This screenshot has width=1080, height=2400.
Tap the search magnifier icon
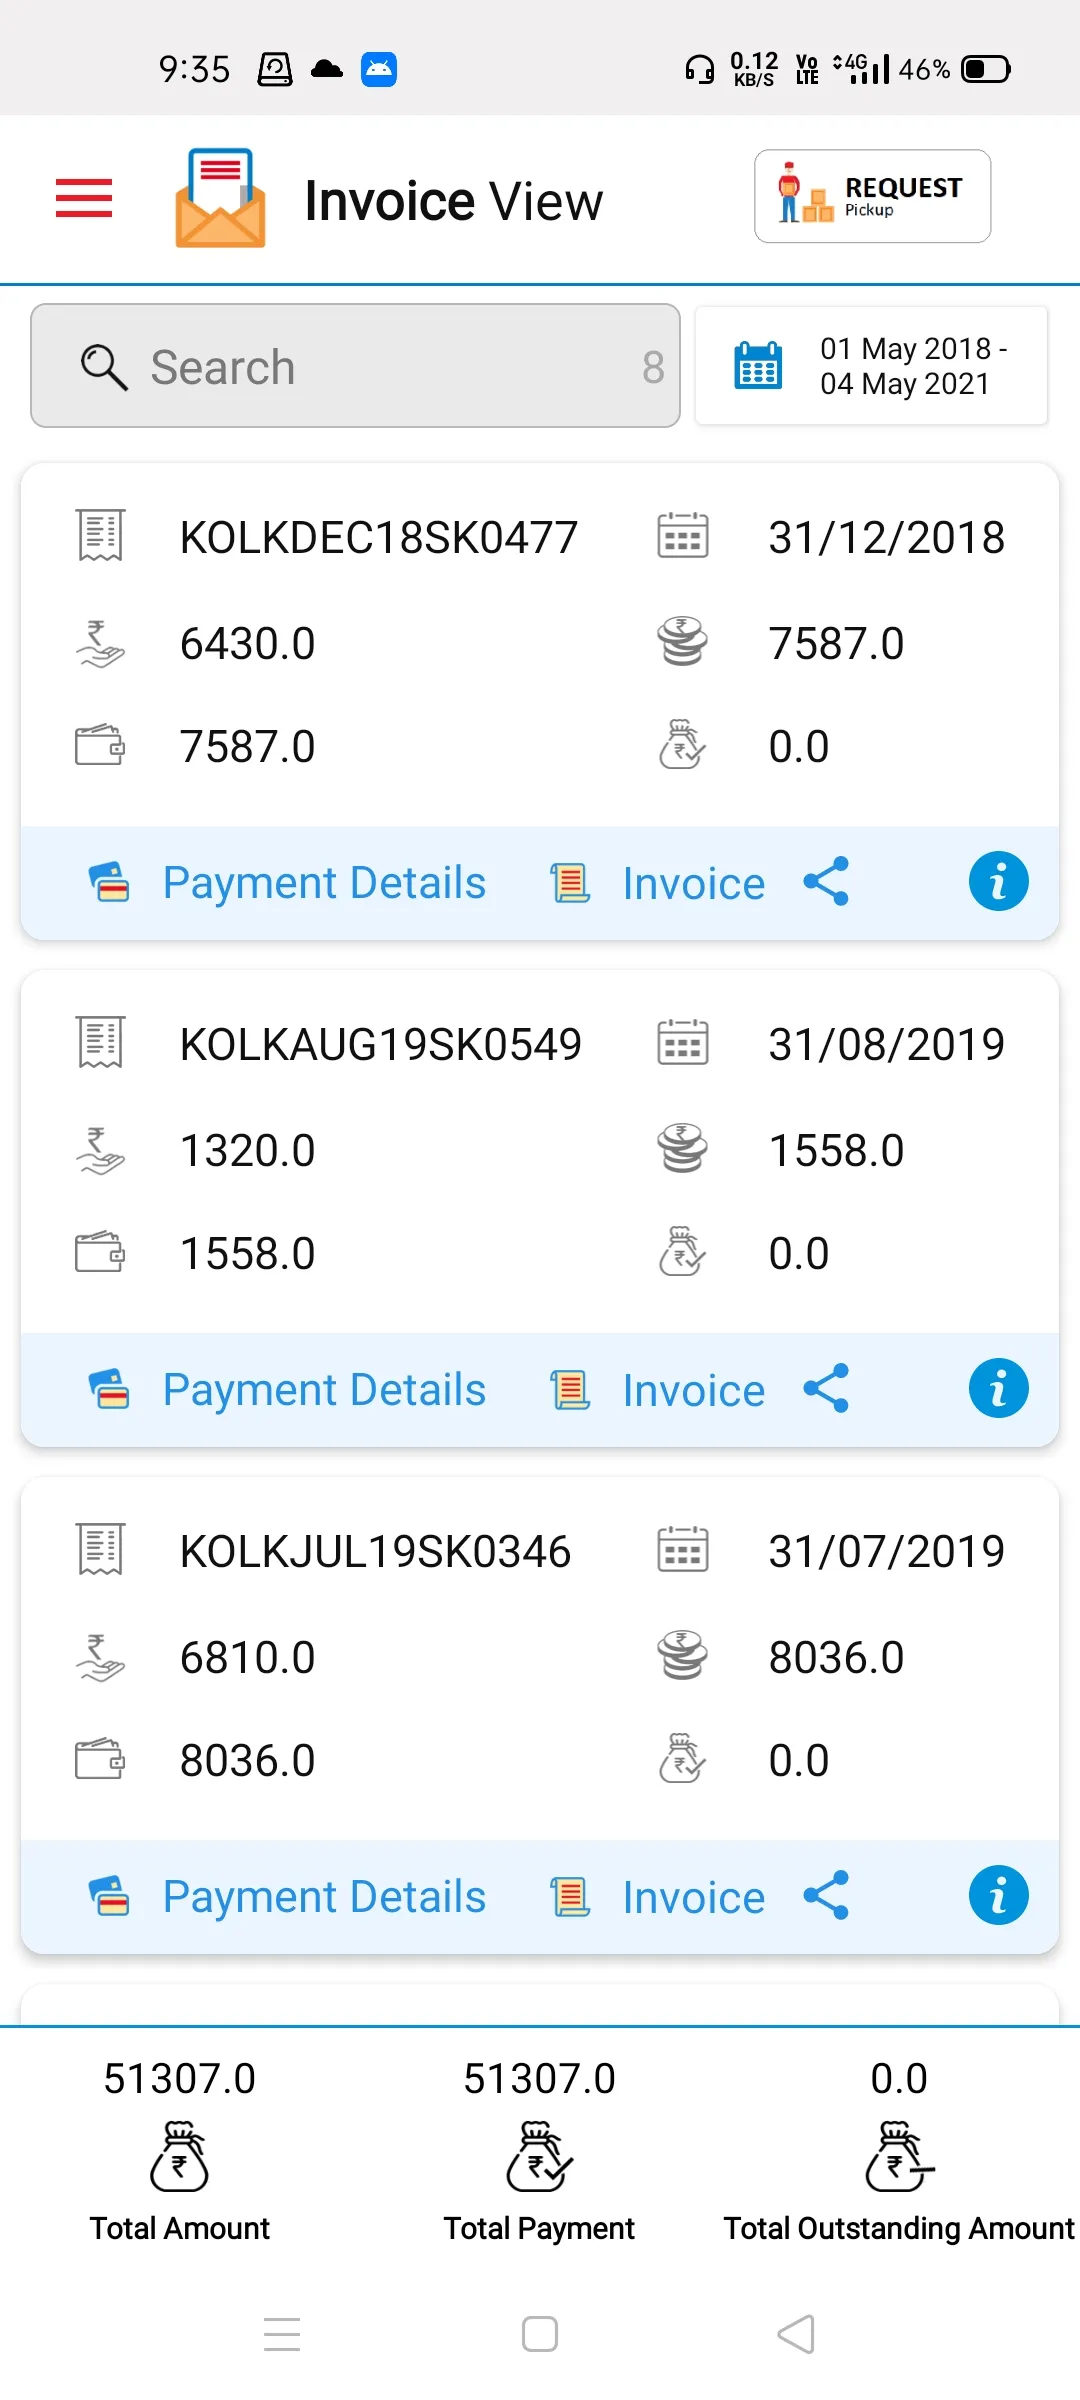point(104,367)
